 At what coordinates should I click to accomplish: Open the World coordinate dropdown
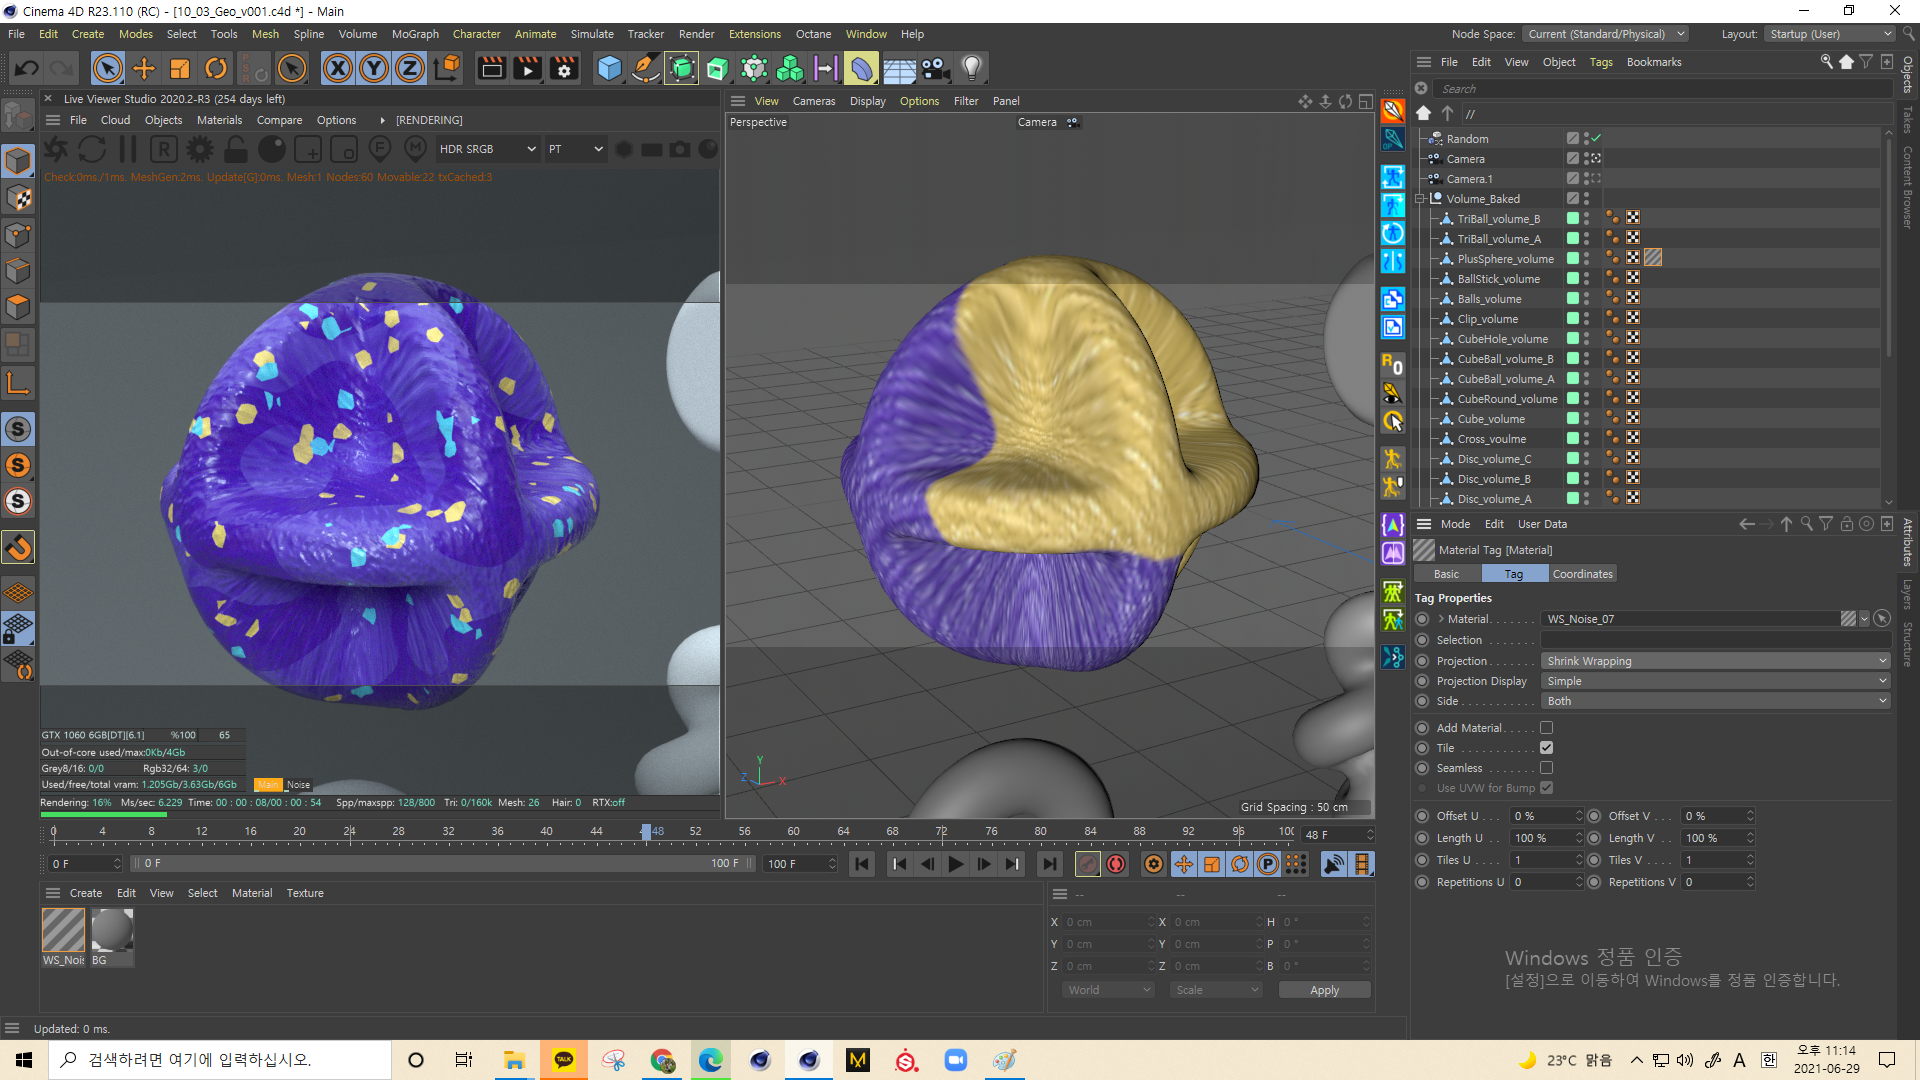tap(1108, 990)
